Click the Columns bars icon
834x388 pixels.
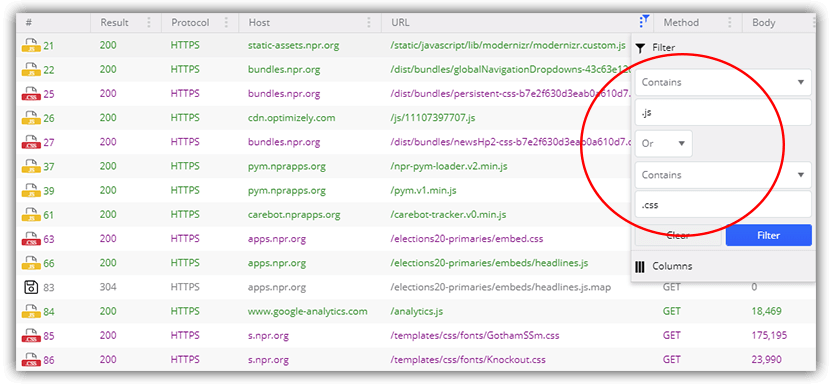click(641, 266)
